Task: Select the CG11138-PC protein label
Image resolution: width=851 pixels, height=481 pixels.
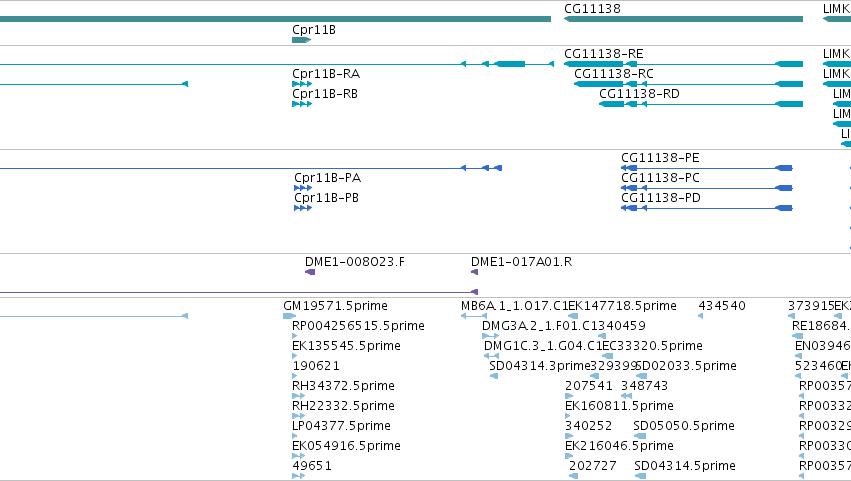Action: point(661,178)
